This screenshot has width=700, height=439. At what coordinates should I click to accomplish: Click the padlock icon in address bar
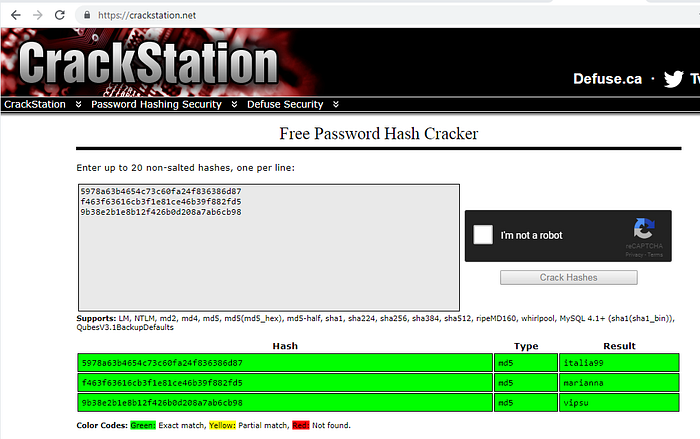(87, 16)
